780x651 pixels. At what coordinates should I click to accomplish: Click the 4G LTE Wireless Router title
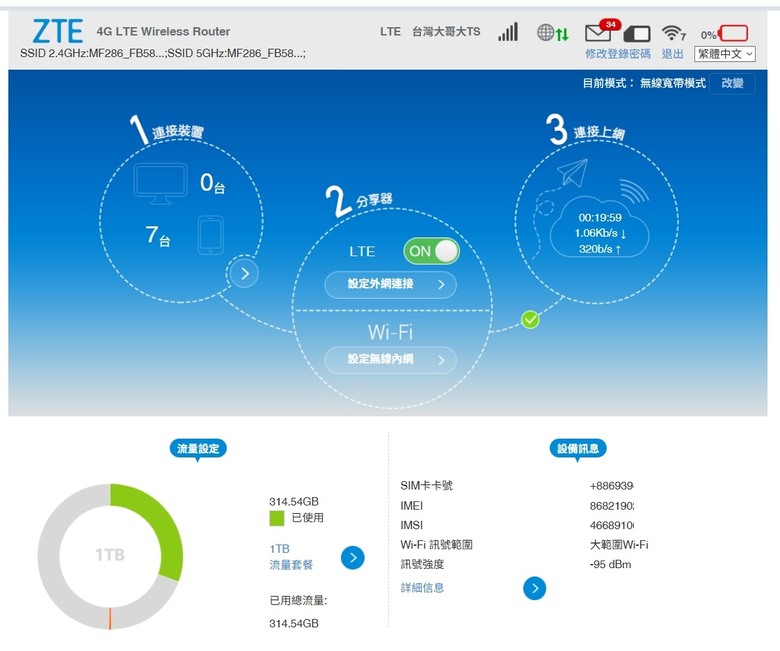(163, 31)
